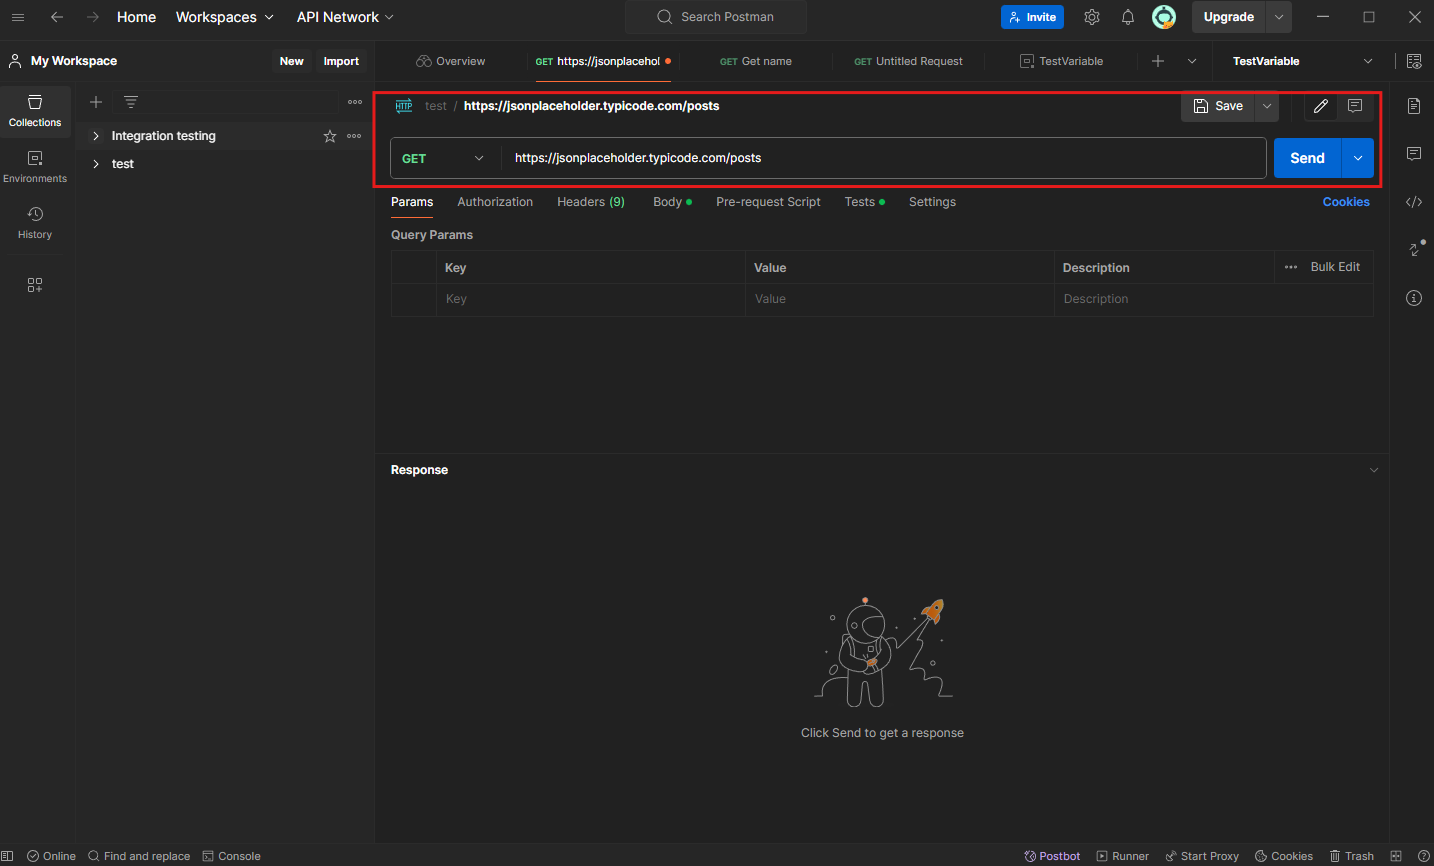Image resolution: width=1434 pixels, height=866 pixels.
Task: Click the edit pencil icon
Action: [1321, 106]
